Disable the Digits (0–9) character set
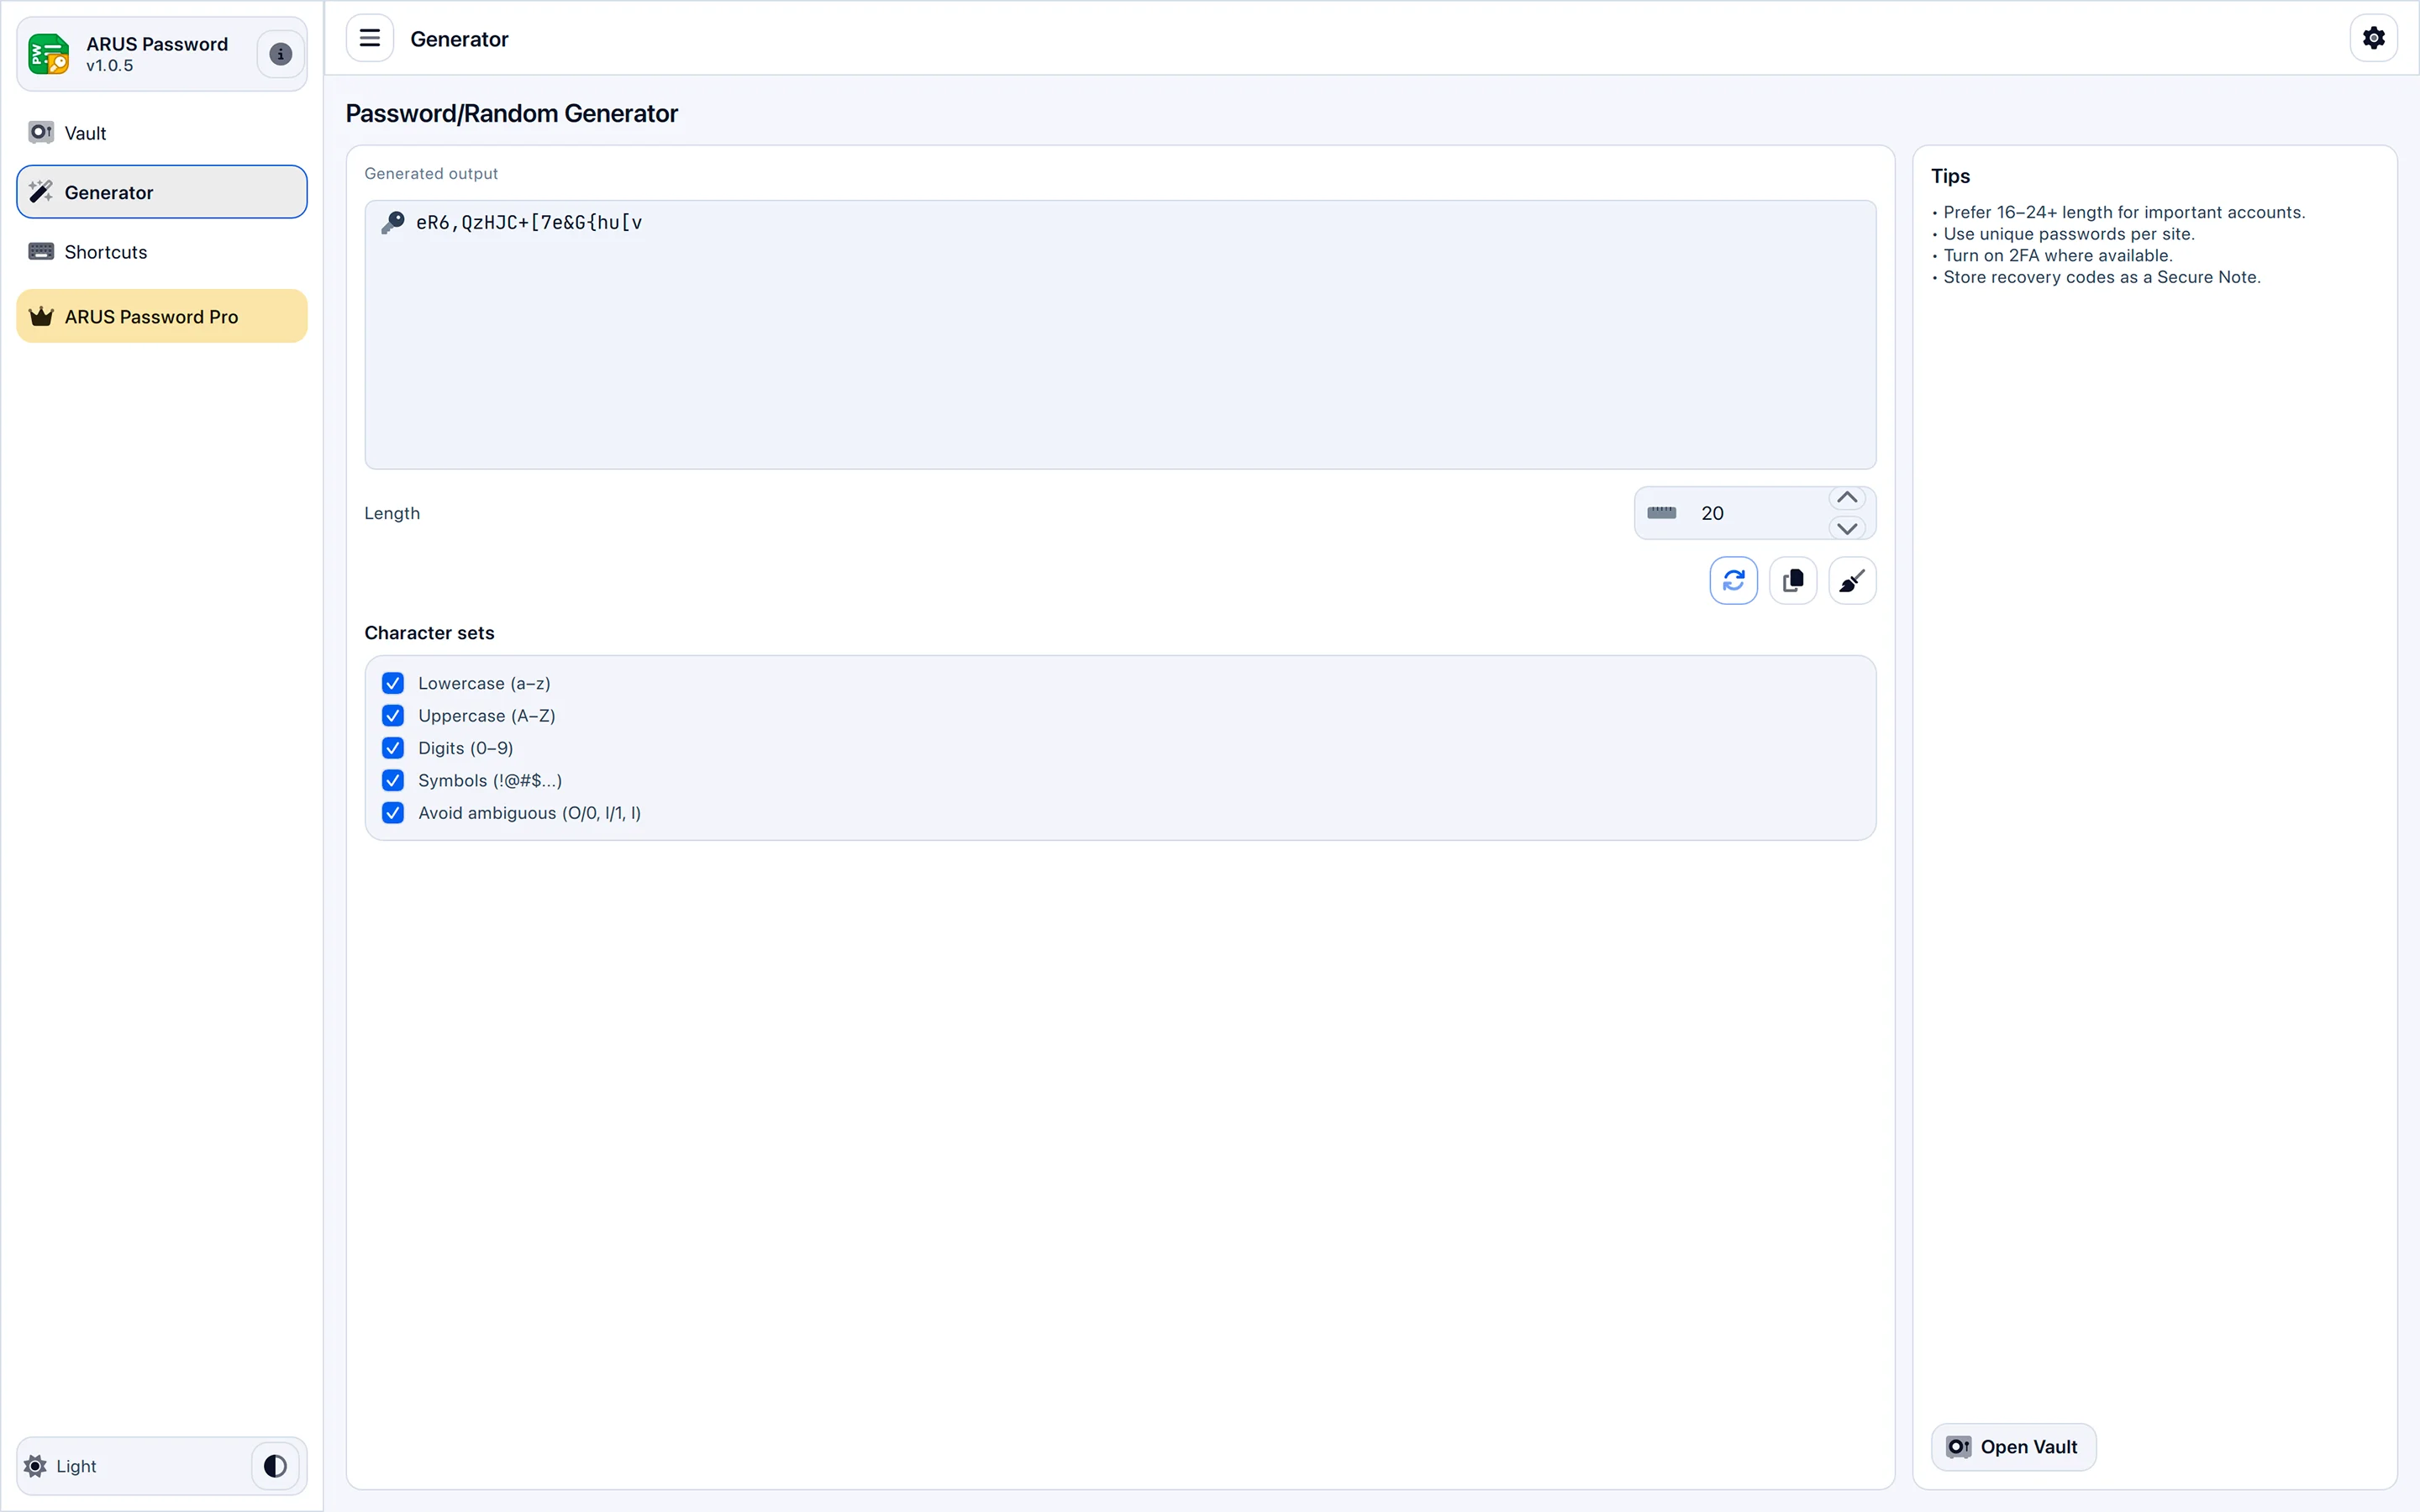Screen dimensions: 2420x1512 tap(392, 747)
